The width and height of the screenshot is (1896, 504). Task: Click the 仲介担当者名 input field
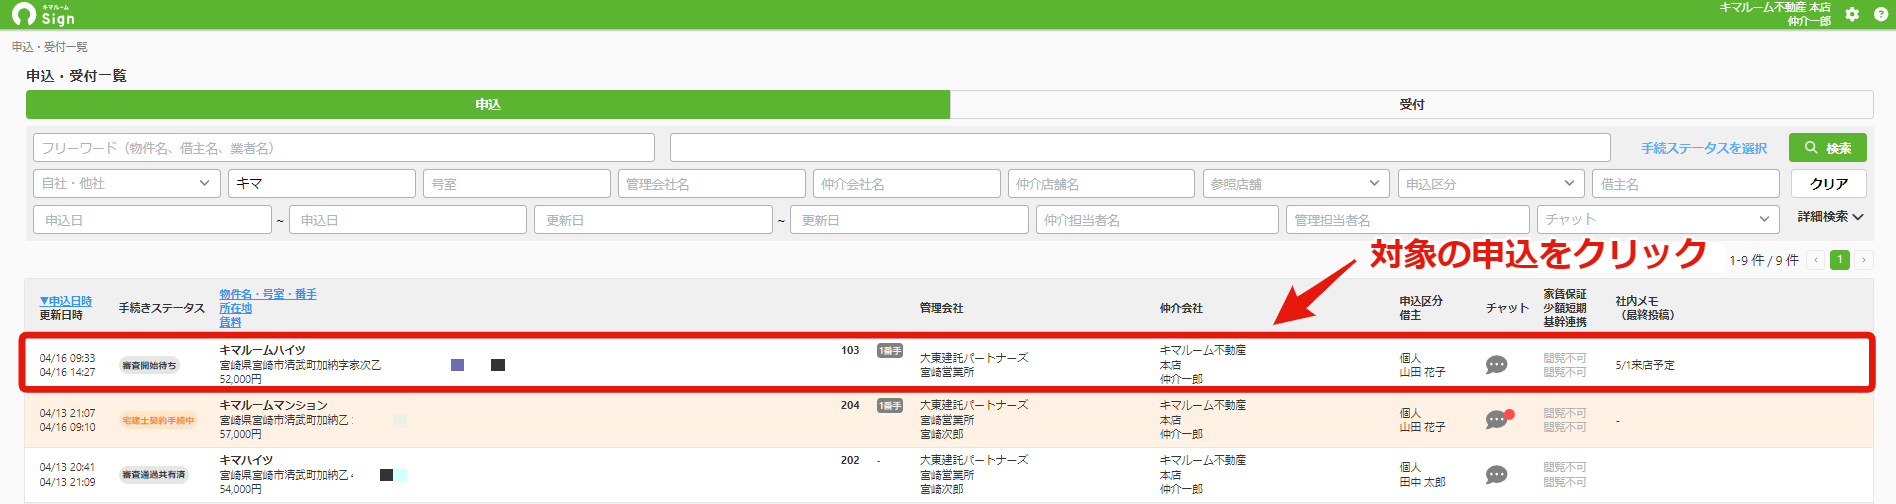click(x=1157, y=220)
